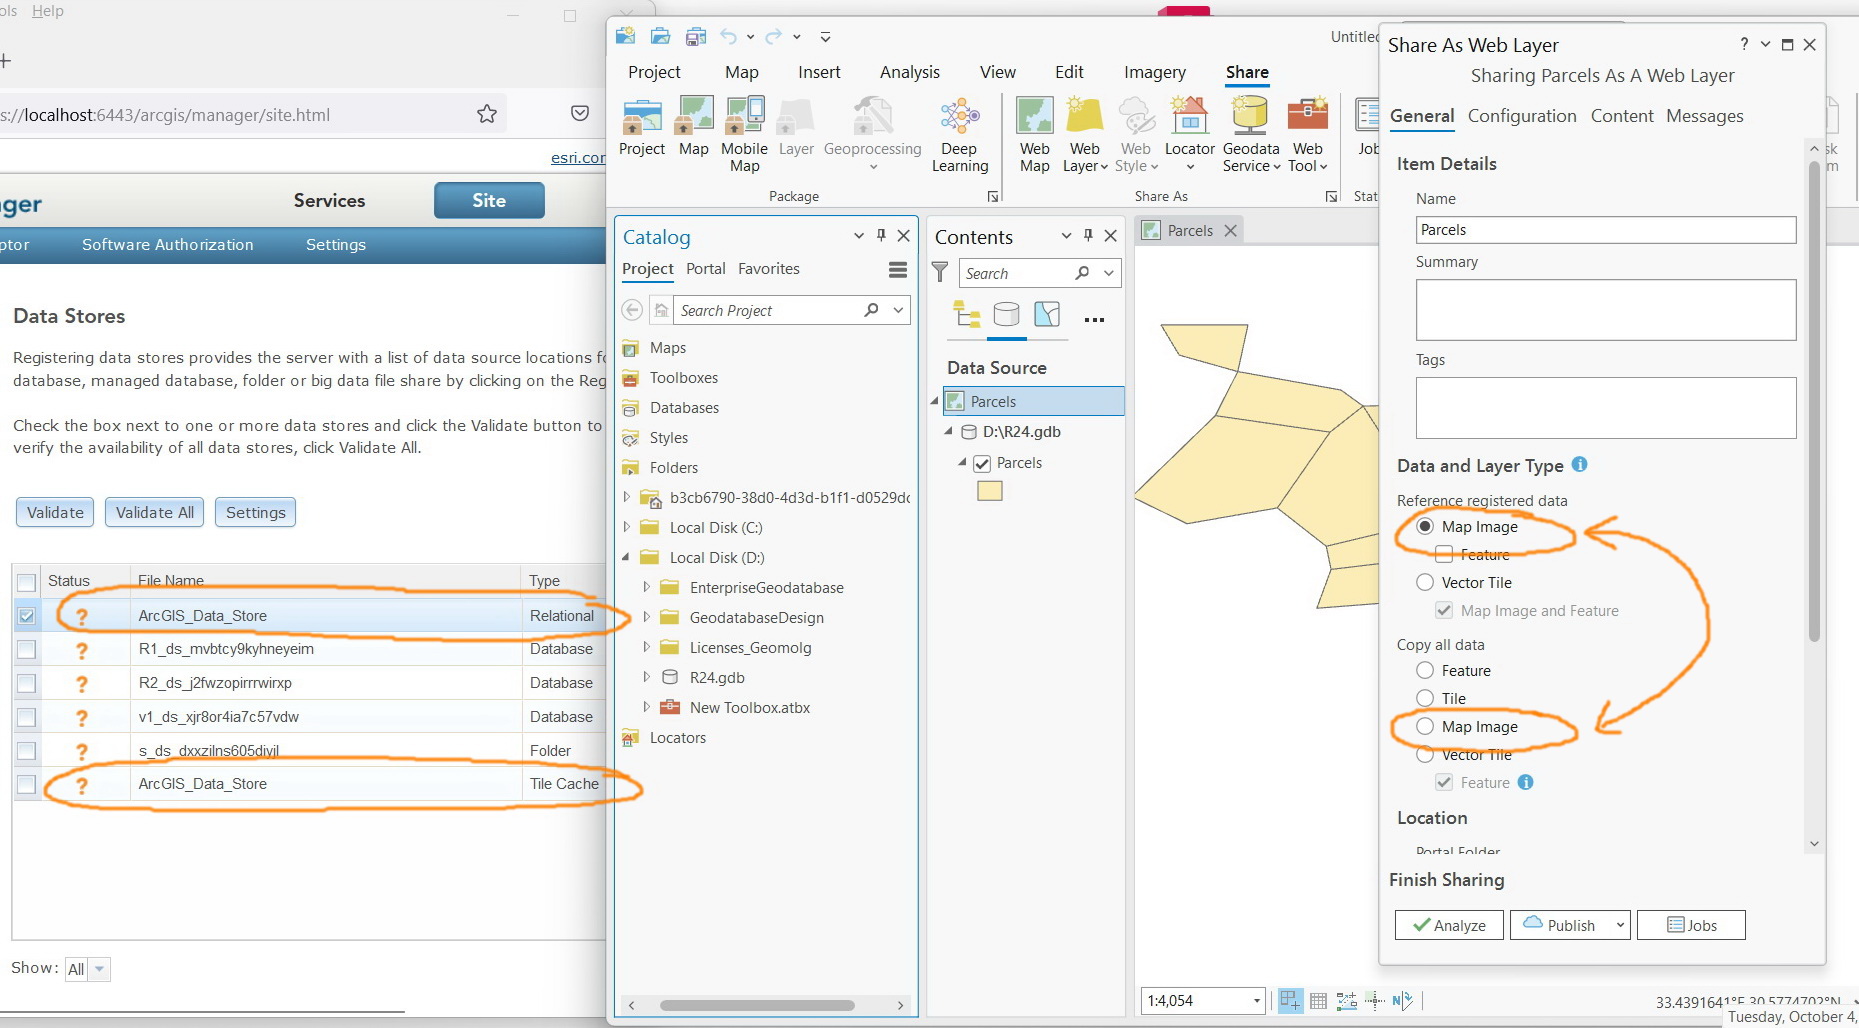Select the Map Image radio under Copy all data
Screen dimensions: 1859x1028
[x=1424, y=726]
